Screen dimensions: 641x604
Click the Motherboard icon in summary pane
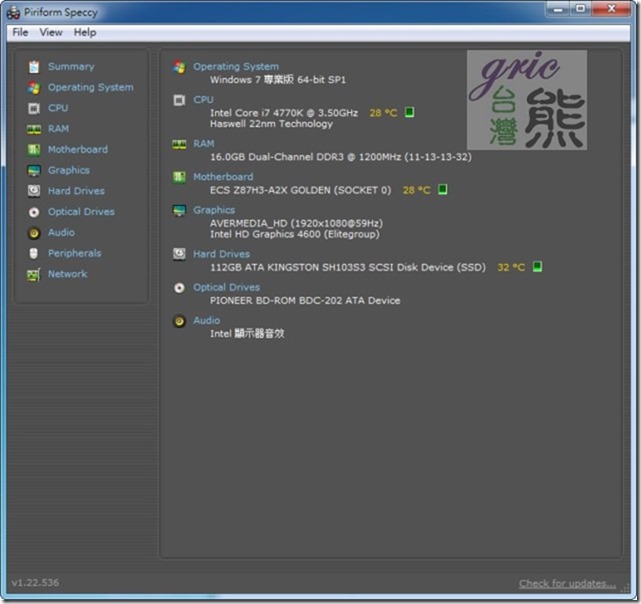click(179, 177)
